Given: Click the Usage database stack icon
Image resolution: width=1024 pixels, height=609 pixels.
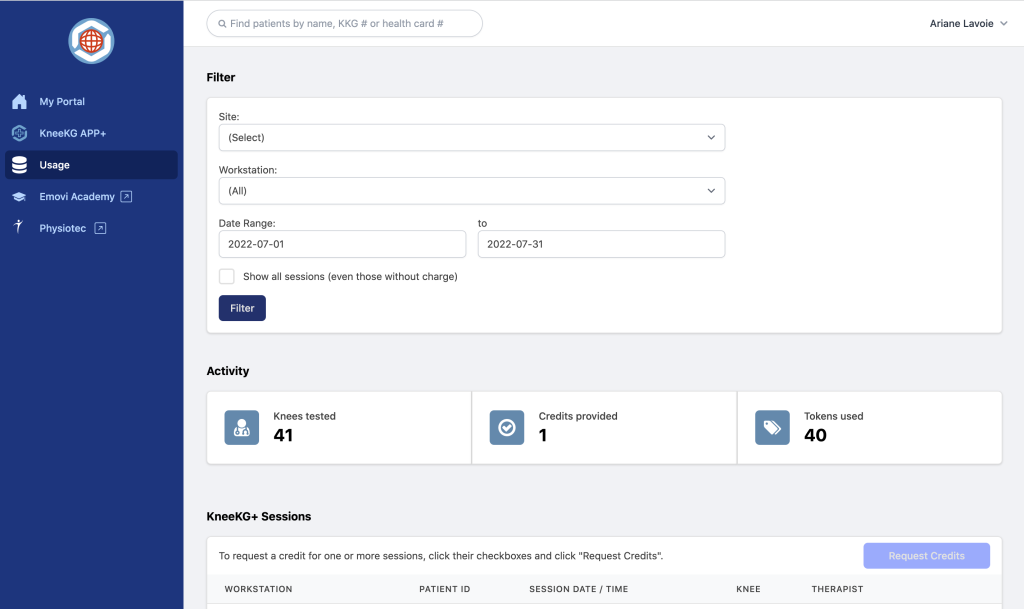Looking at the screenshot, I should coord(20,165).
